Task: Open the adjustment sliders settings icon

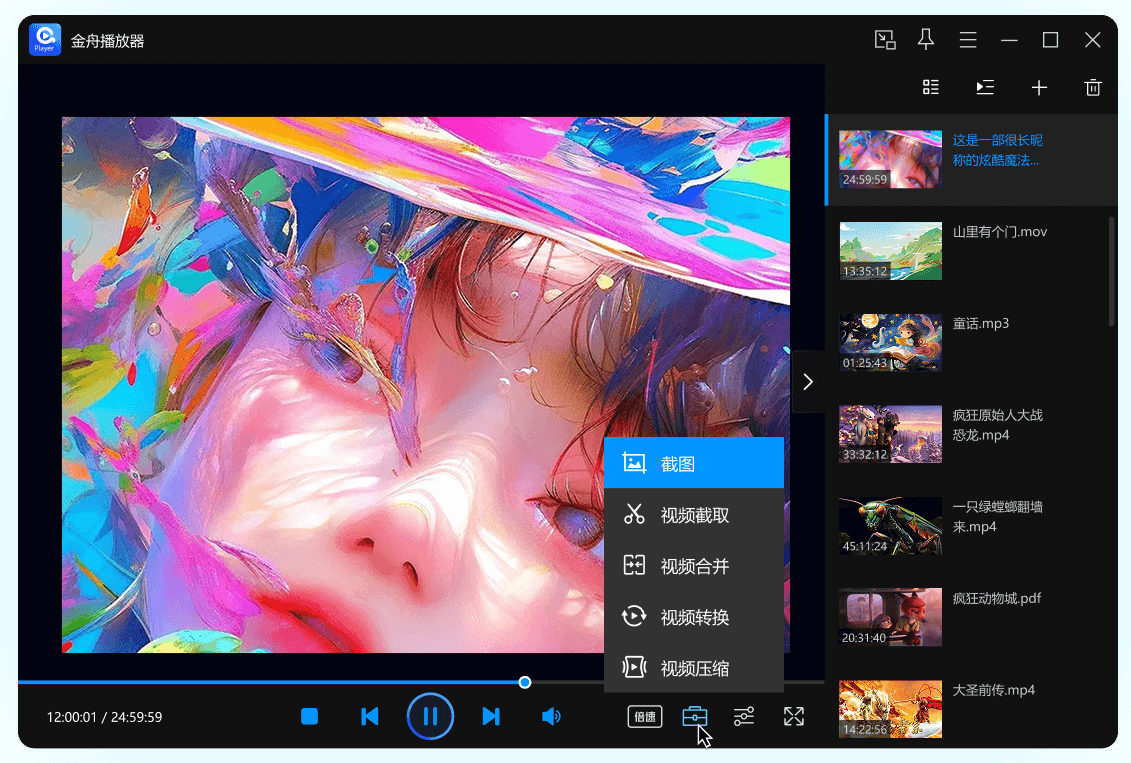Action: click(x=744, y=716)
